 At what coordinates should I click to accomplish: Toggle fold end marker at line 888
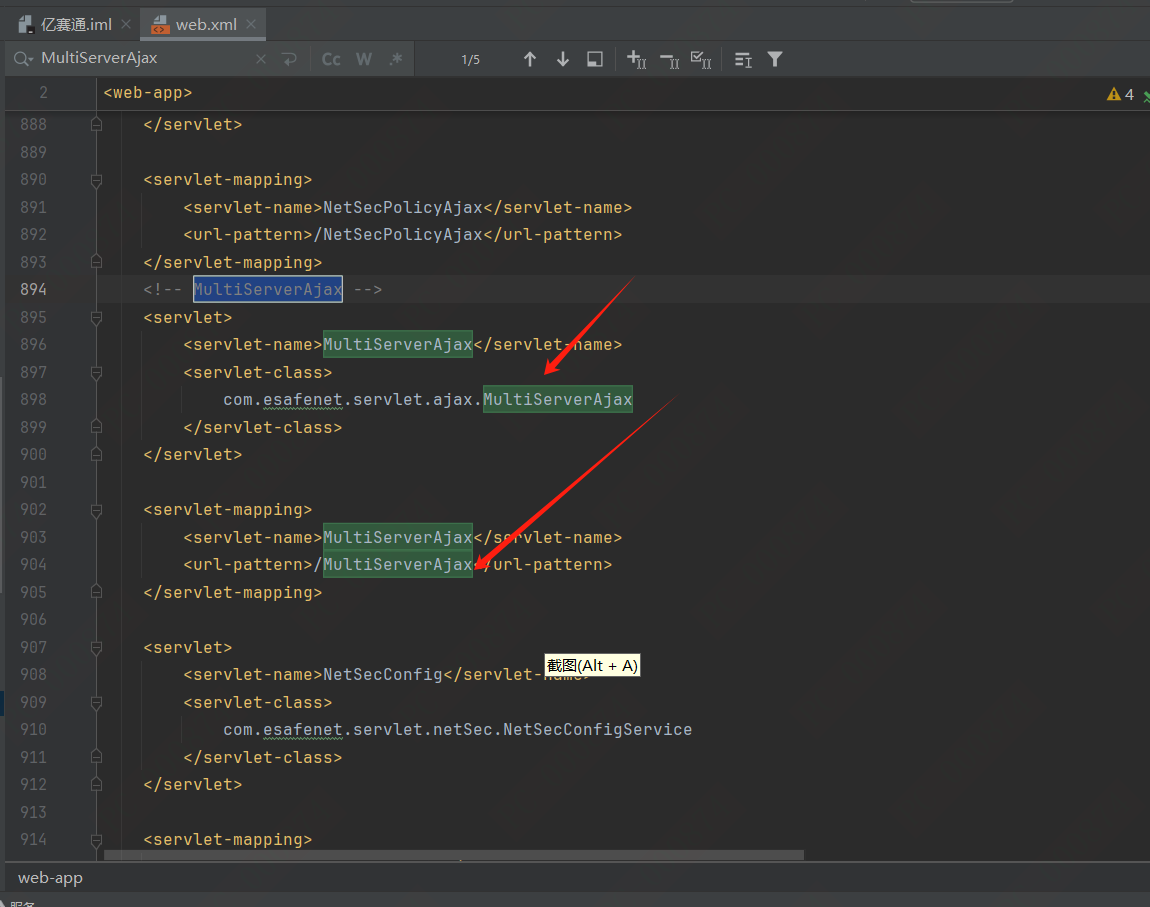click(x=96, y=125)
